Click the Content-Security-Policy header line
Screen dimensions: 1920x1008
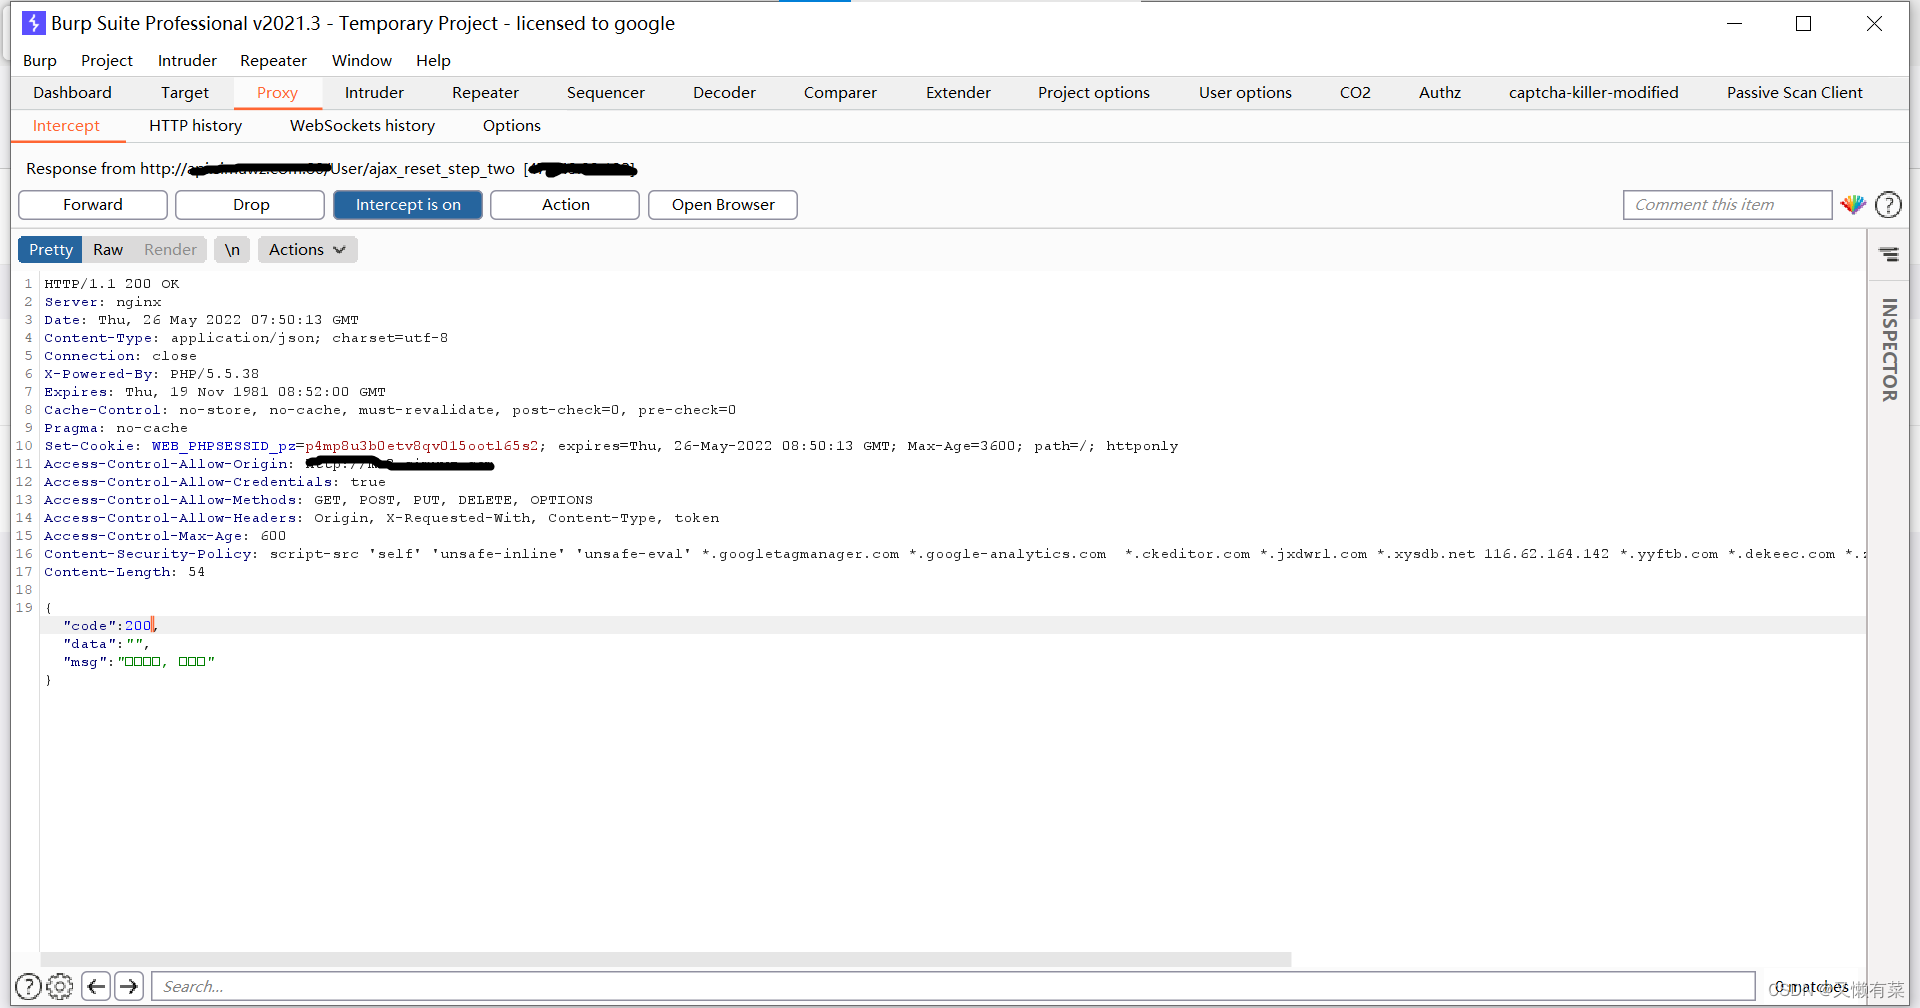(955, 554)
